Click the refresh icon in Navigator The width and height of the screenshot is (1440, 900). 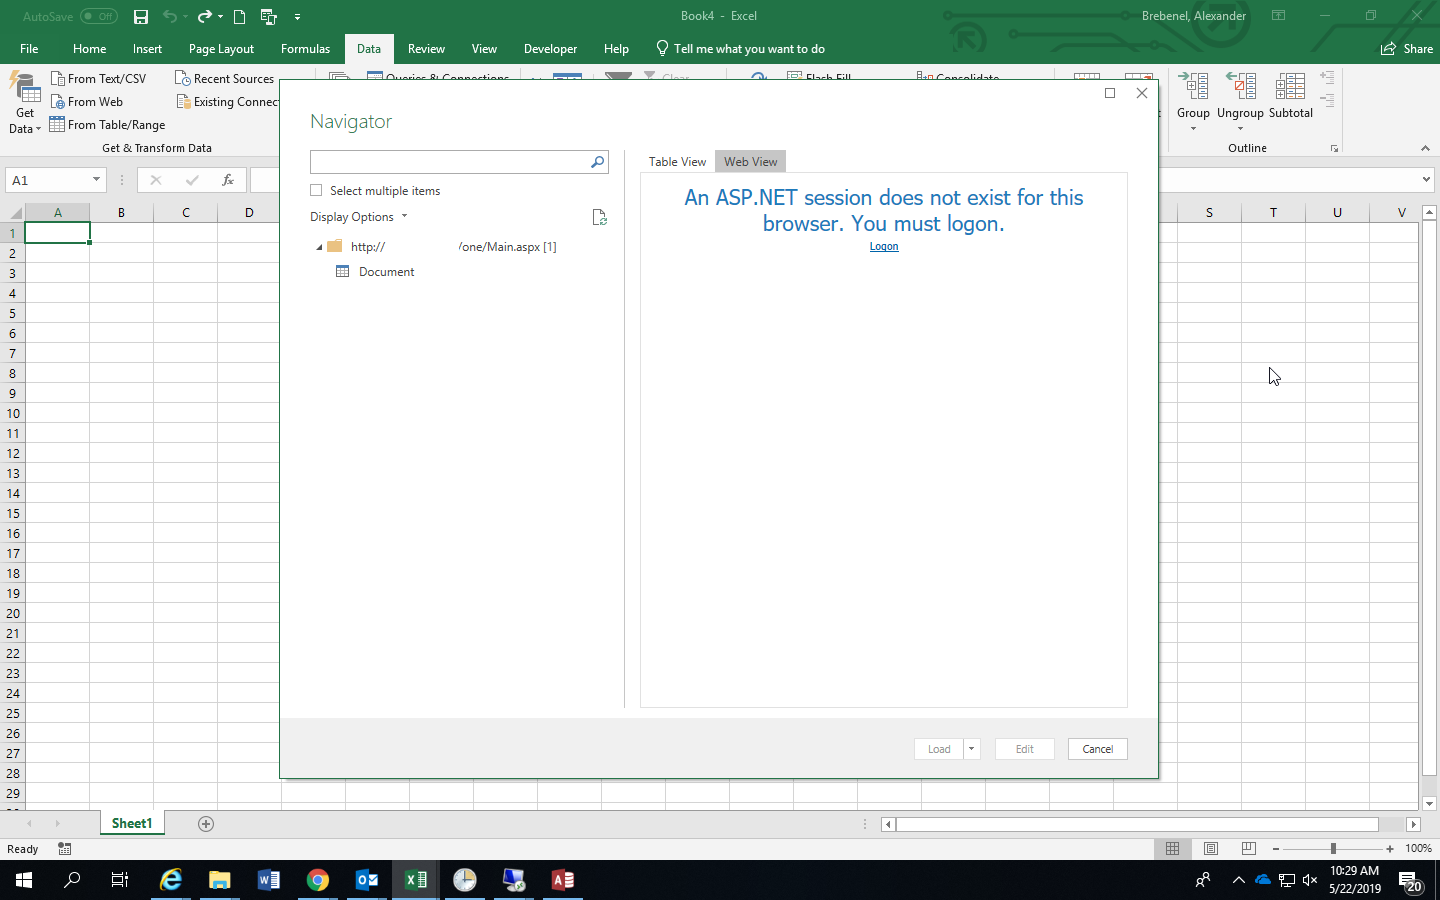(x=599, y=218)
